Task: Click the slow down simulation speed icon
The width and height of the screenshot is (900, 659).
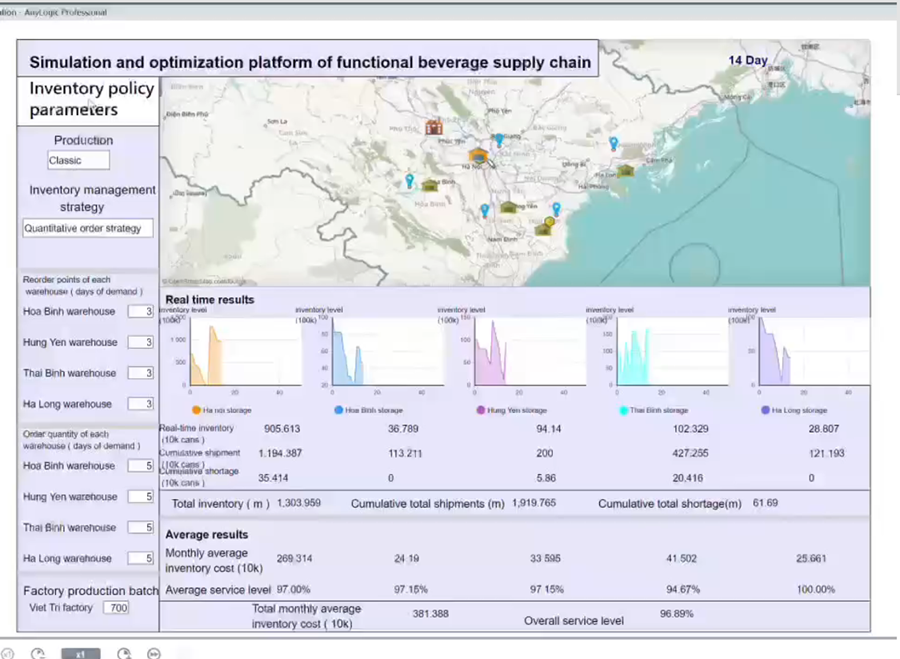Action: click(x=39, y=654)
